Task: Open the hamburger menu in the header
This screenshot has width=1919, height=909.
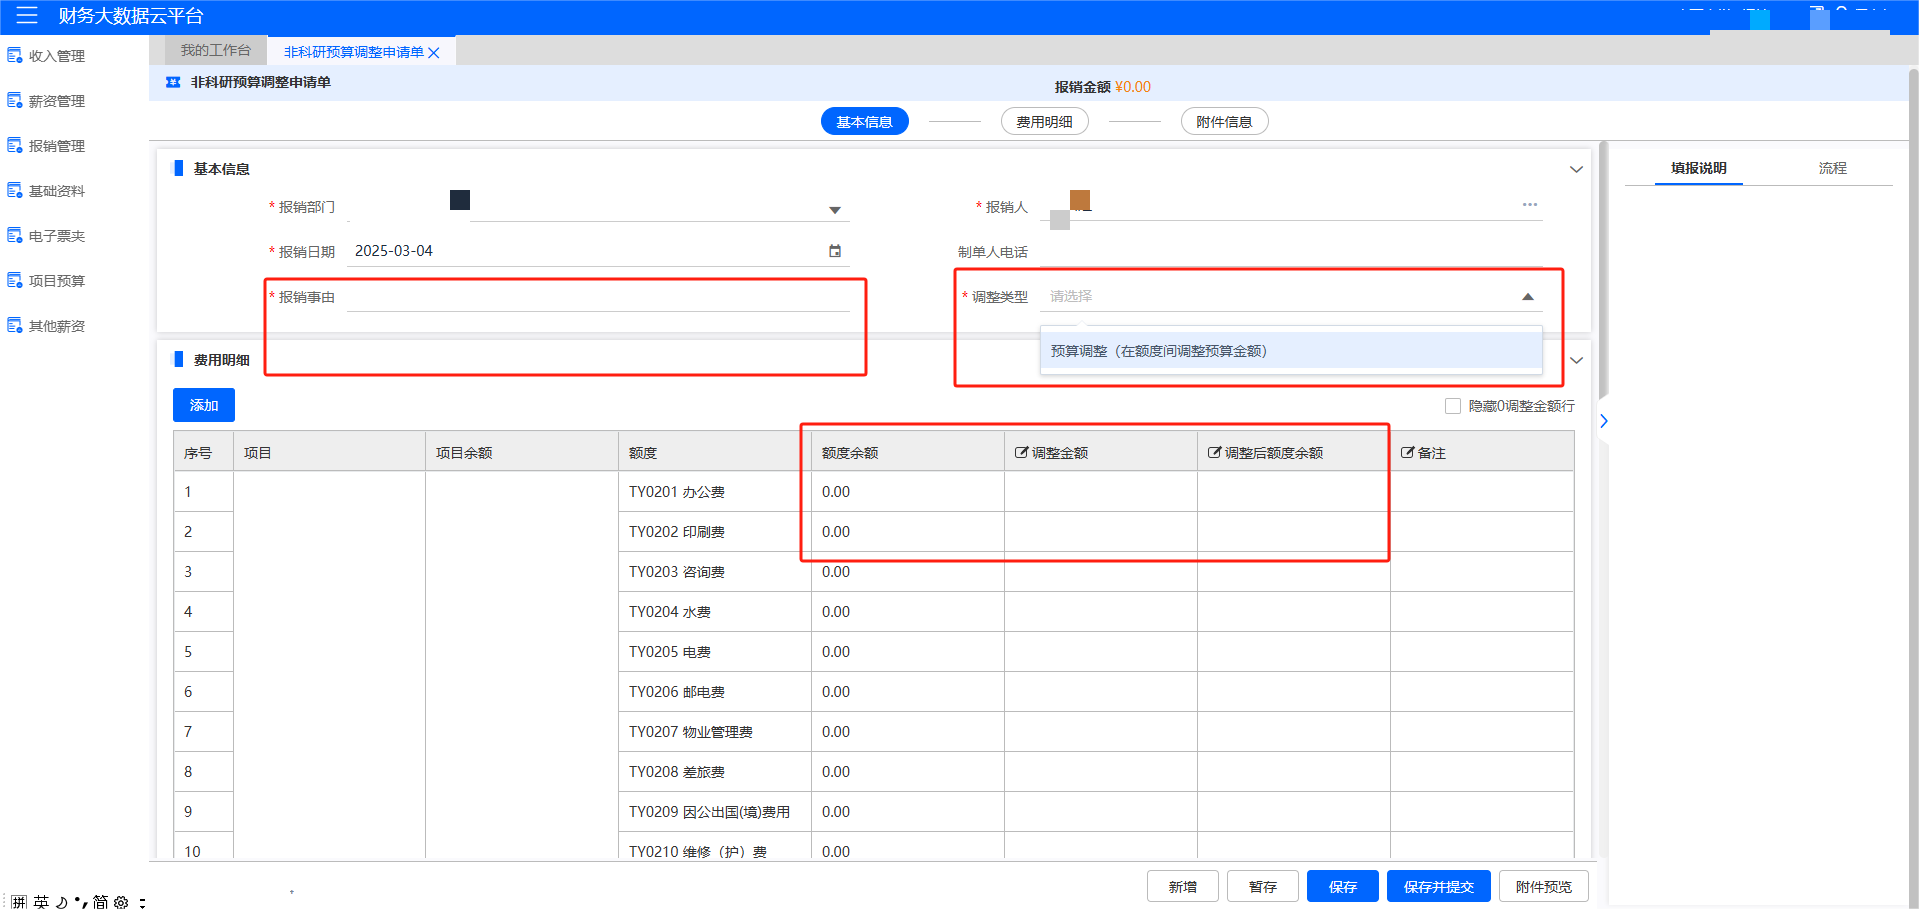Action: click(27, 16)
